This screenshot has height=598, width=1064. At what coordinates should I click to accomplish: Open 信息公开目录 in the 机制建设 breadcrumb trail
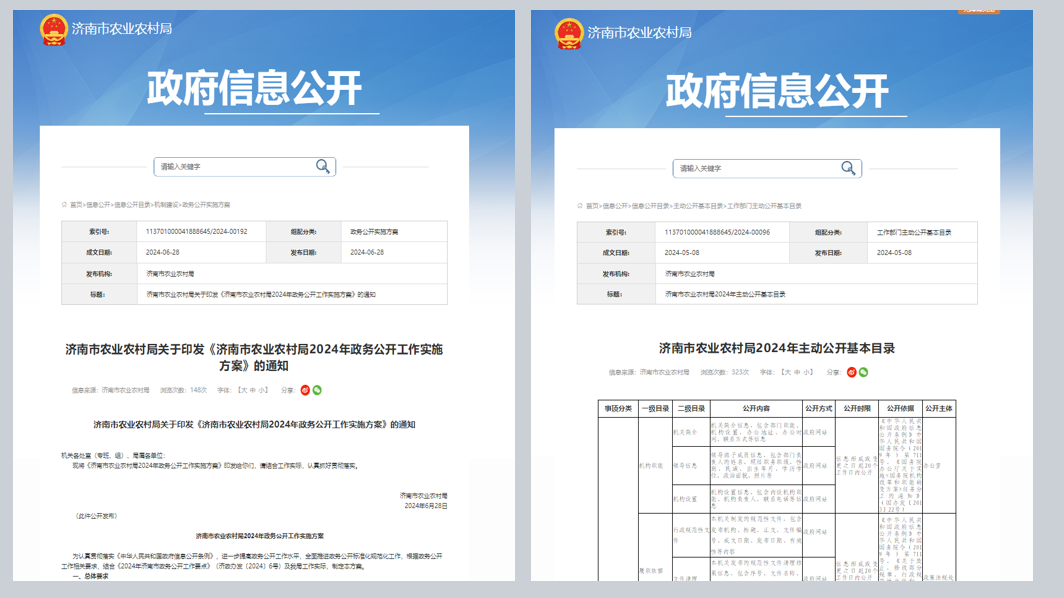point(132,204)
